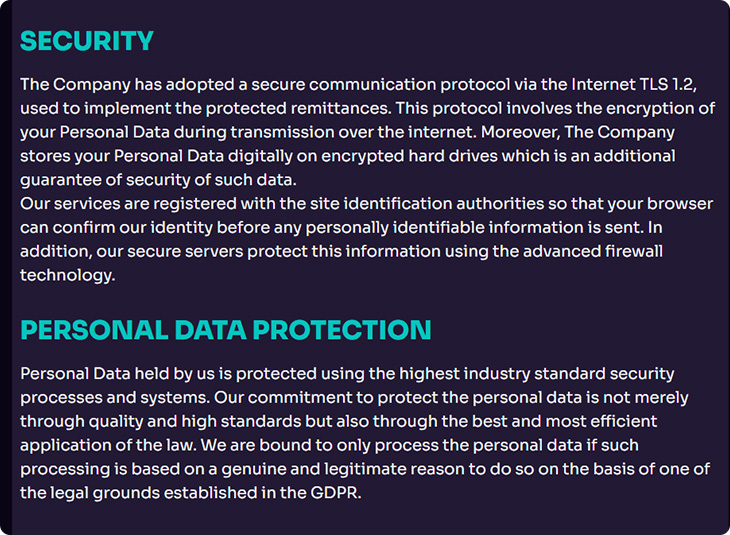Click the word 'technology.' ending security section

(x=68, y=275)
